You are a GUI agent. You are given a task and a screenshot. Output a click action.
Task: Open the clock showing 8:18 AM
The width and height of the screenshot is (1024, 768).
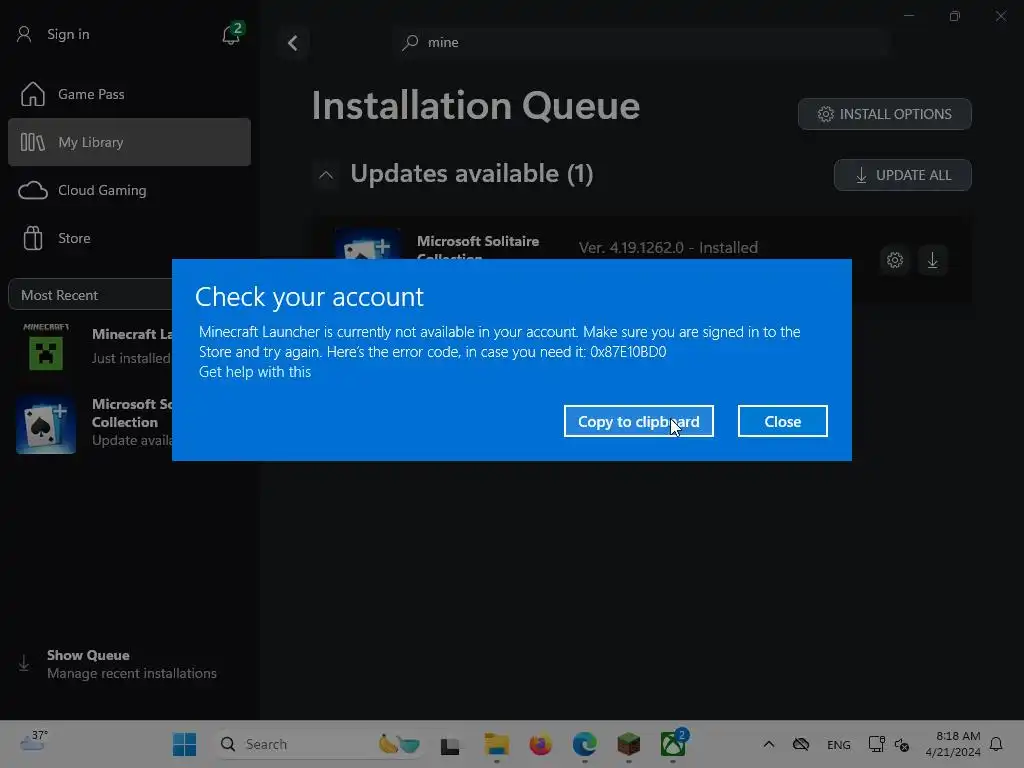click(953, 744)
